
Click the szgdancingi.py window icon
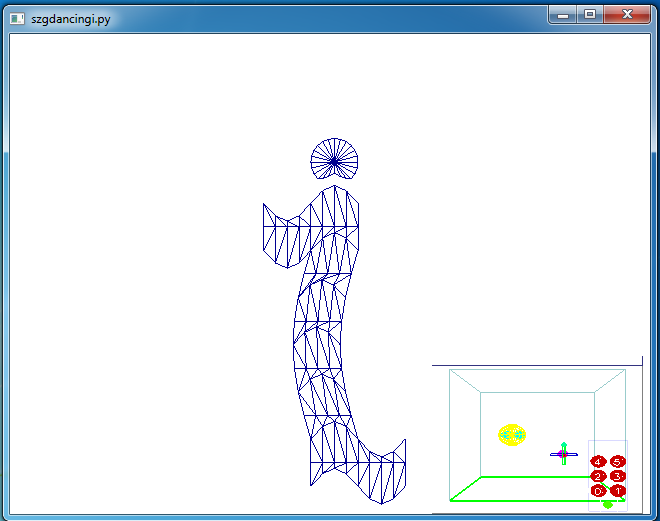[17, 16]
